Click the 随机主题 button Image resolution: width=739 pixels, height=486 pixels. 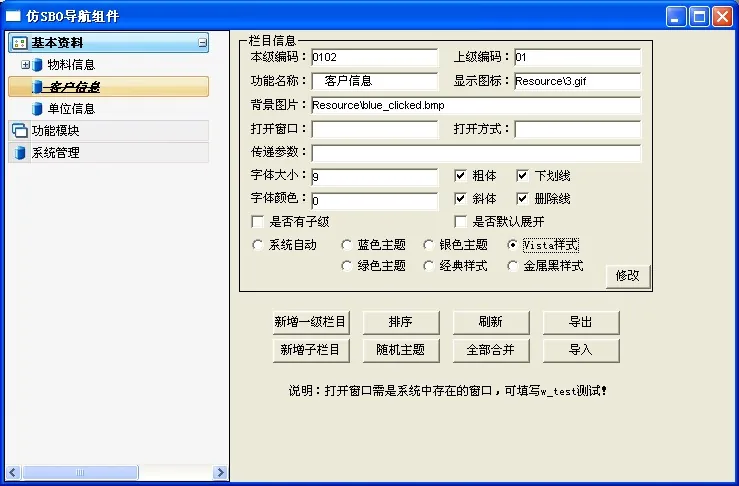(x=401, y=350)
